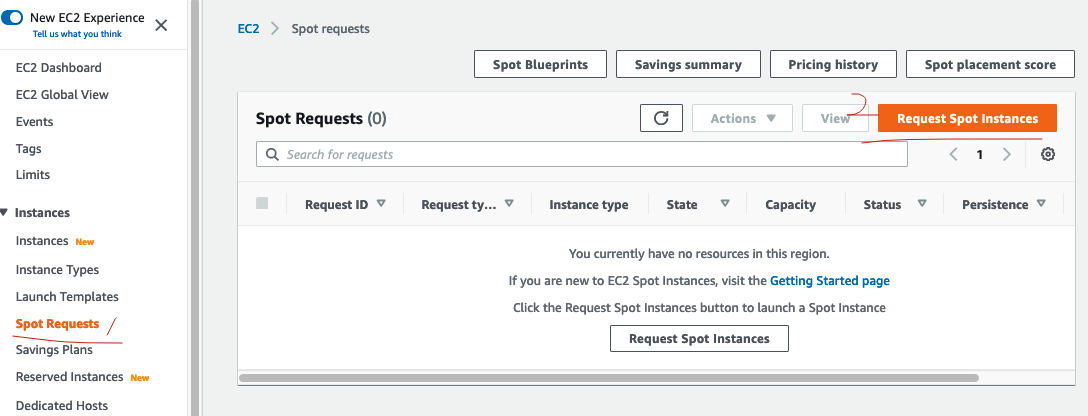Open the Actions dropdown

pos(742,118)
